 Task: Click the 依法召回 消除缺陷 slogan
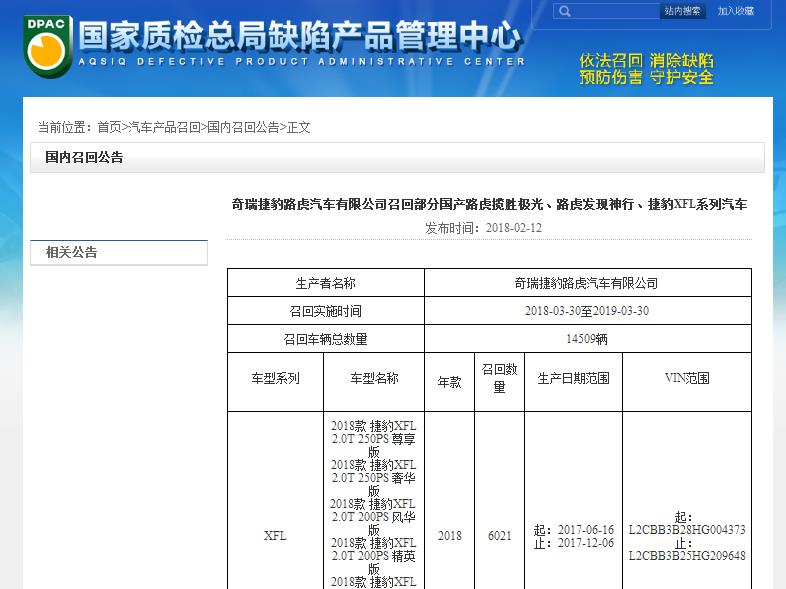pyautogui.click(x=646, y=60)
